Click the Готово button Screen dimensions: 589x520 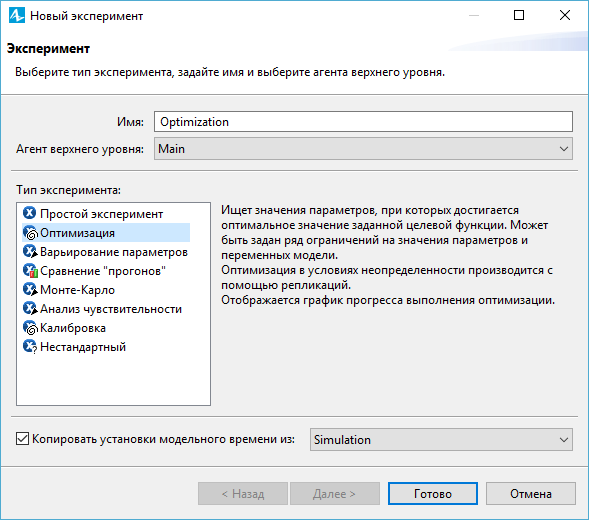pyautogui.click(x=433, y=493)
